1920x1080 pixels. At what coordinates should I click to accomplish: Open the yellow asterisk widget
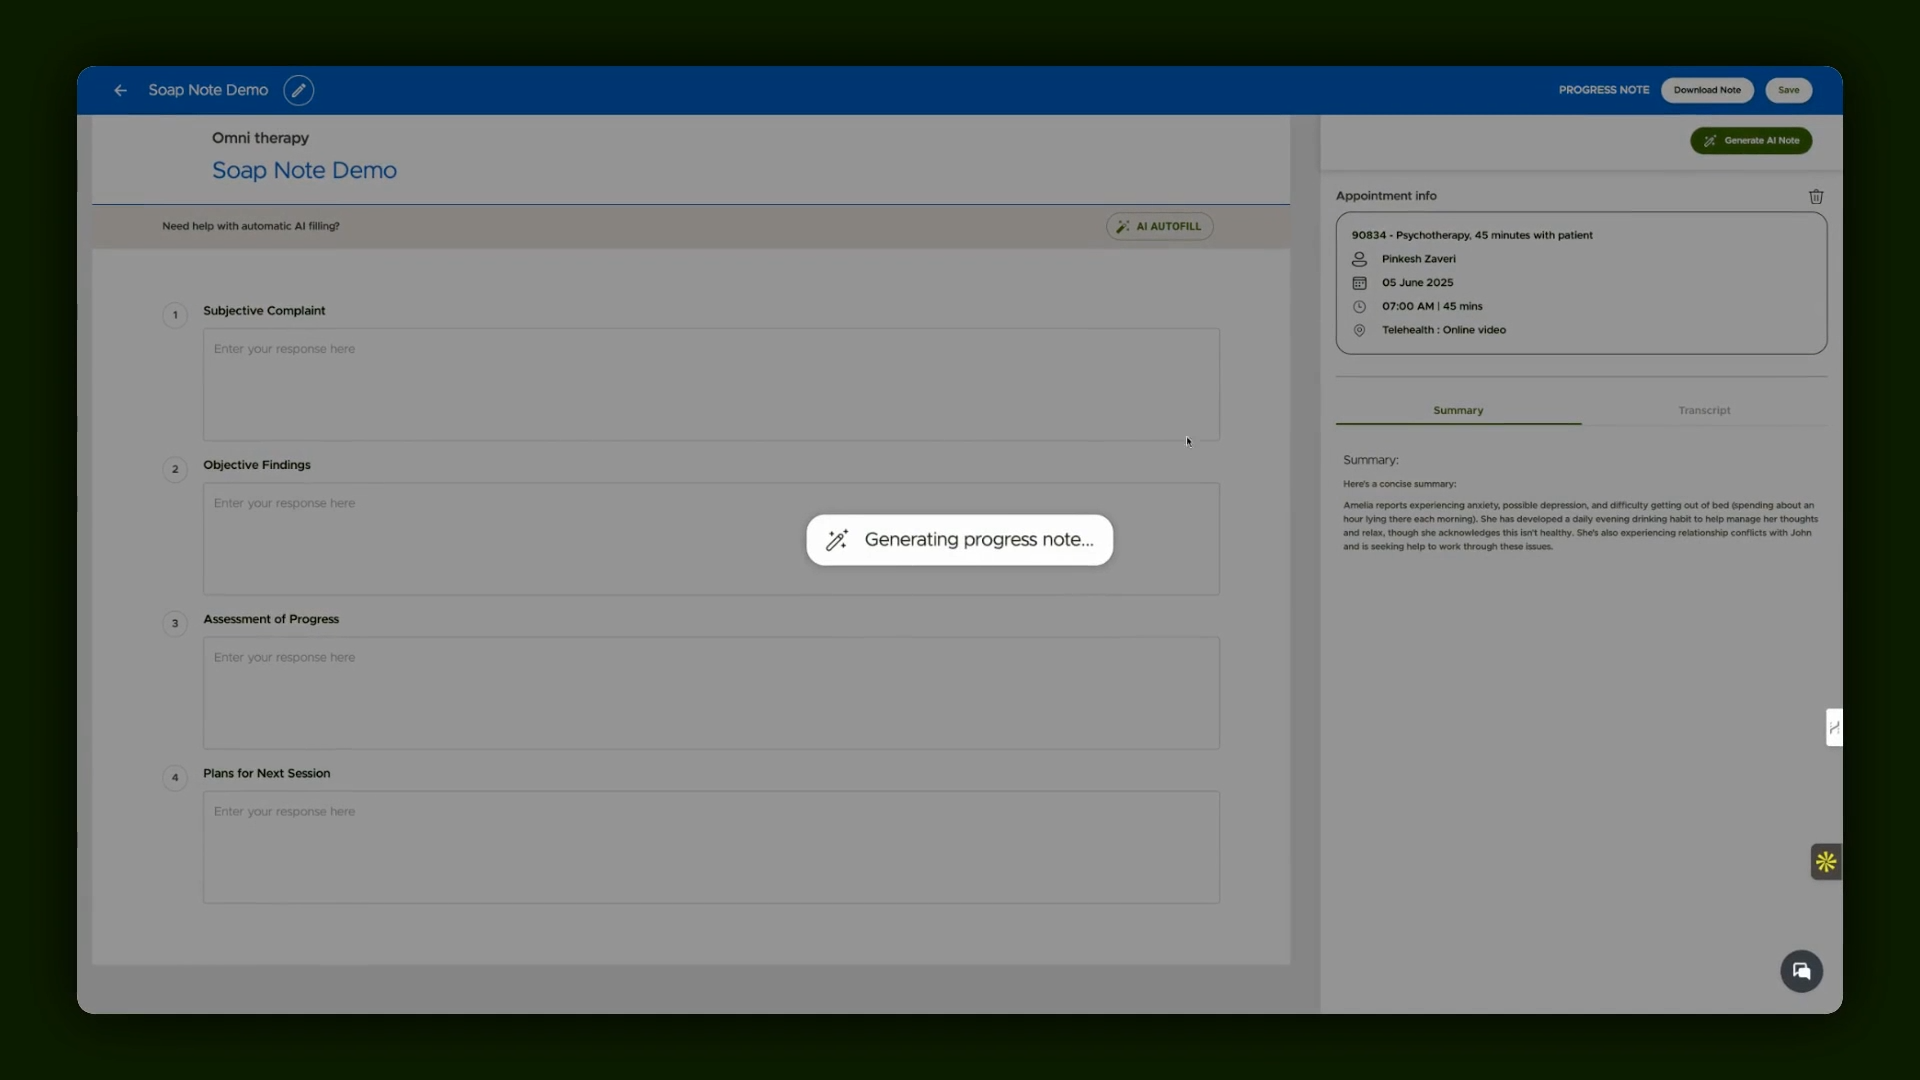tap(1826, 862)
